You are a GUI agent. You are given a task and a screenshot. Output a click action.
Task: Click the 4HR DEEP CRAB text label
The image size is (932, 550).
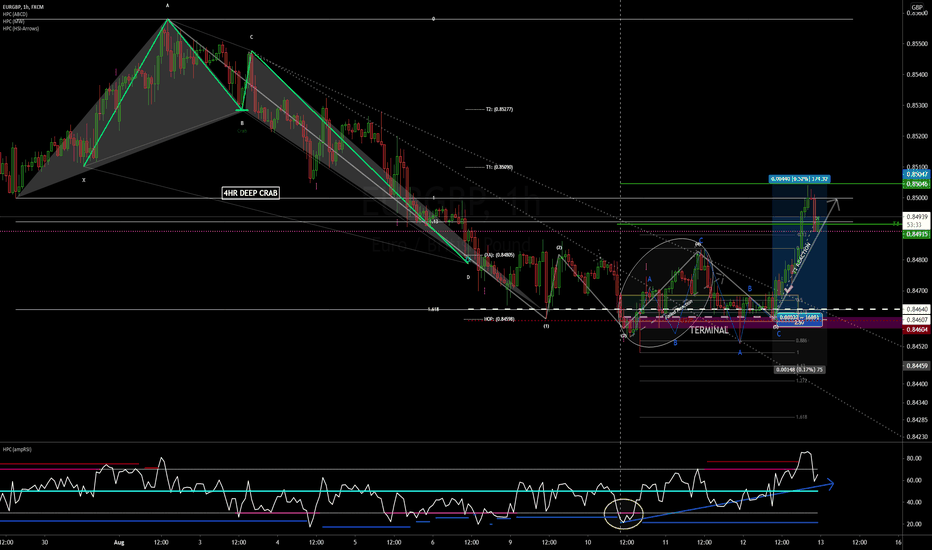[x=250, y=193]
